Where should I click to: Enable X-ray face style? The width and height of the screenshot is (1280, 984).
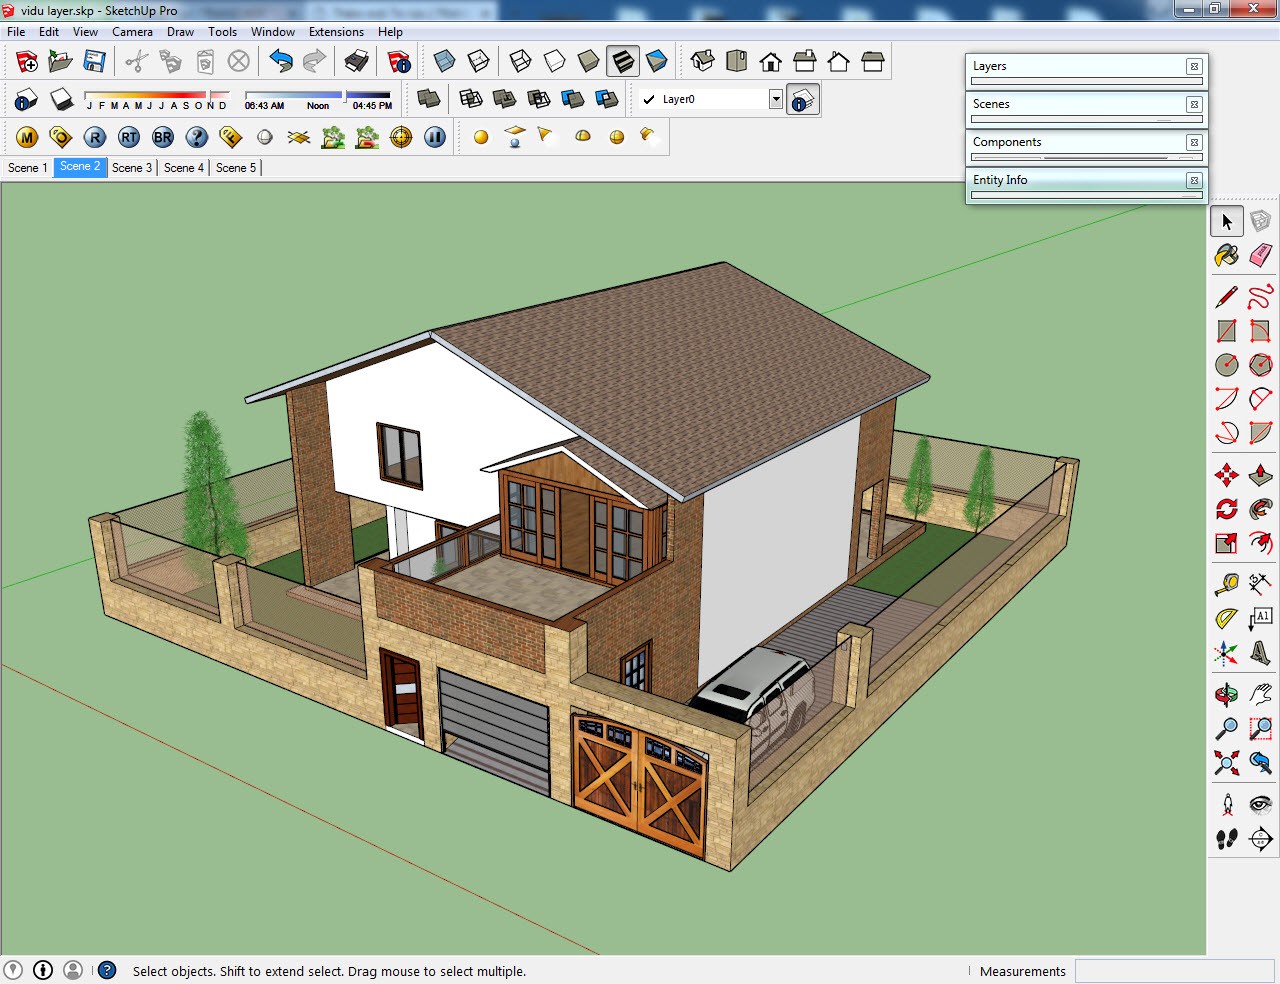click(x=444, y=62)
